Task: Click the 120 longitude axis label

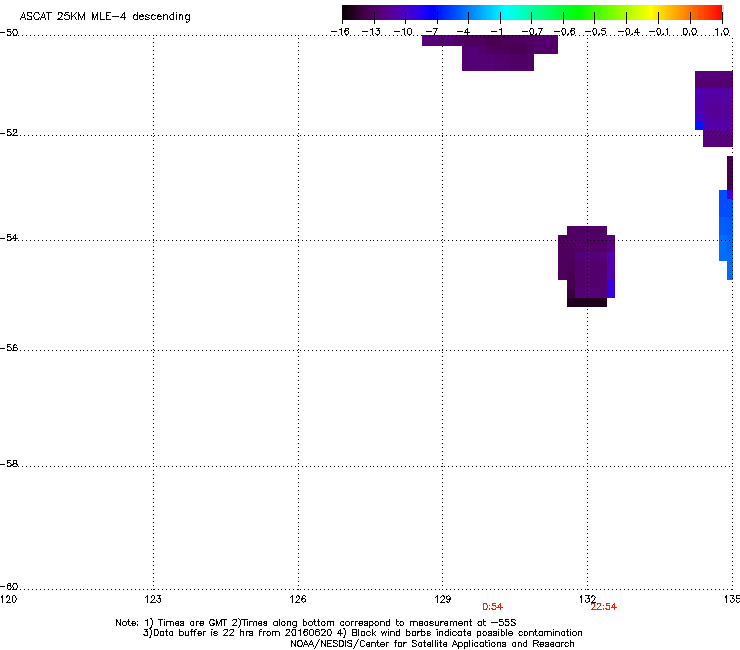Action: tap(8, 599)
